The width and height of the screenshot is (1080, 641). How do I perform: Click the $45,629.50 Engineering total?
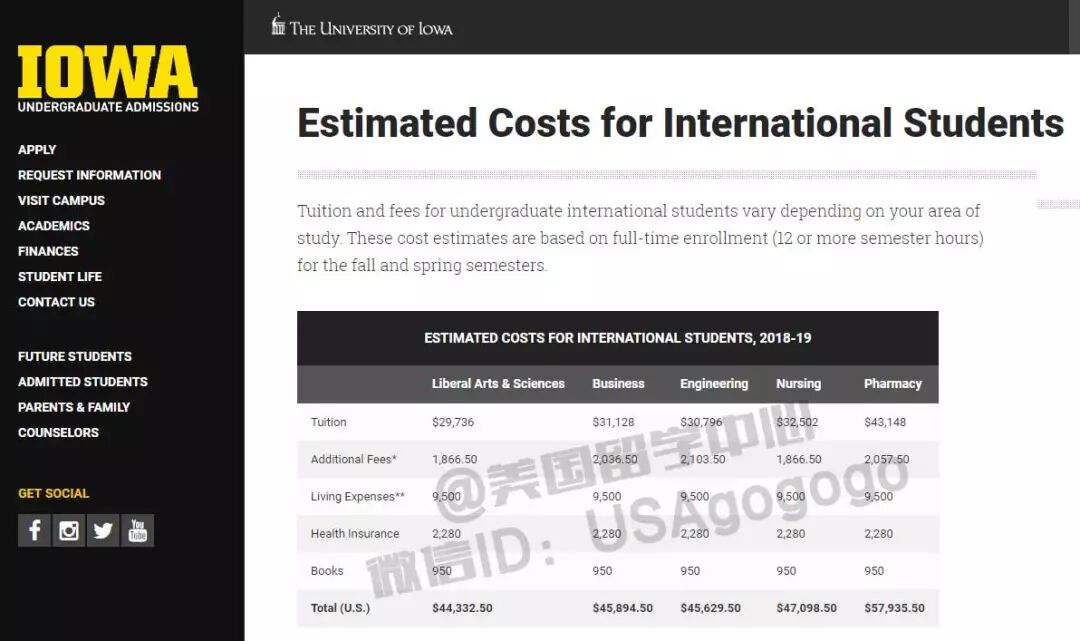[711, 608]
